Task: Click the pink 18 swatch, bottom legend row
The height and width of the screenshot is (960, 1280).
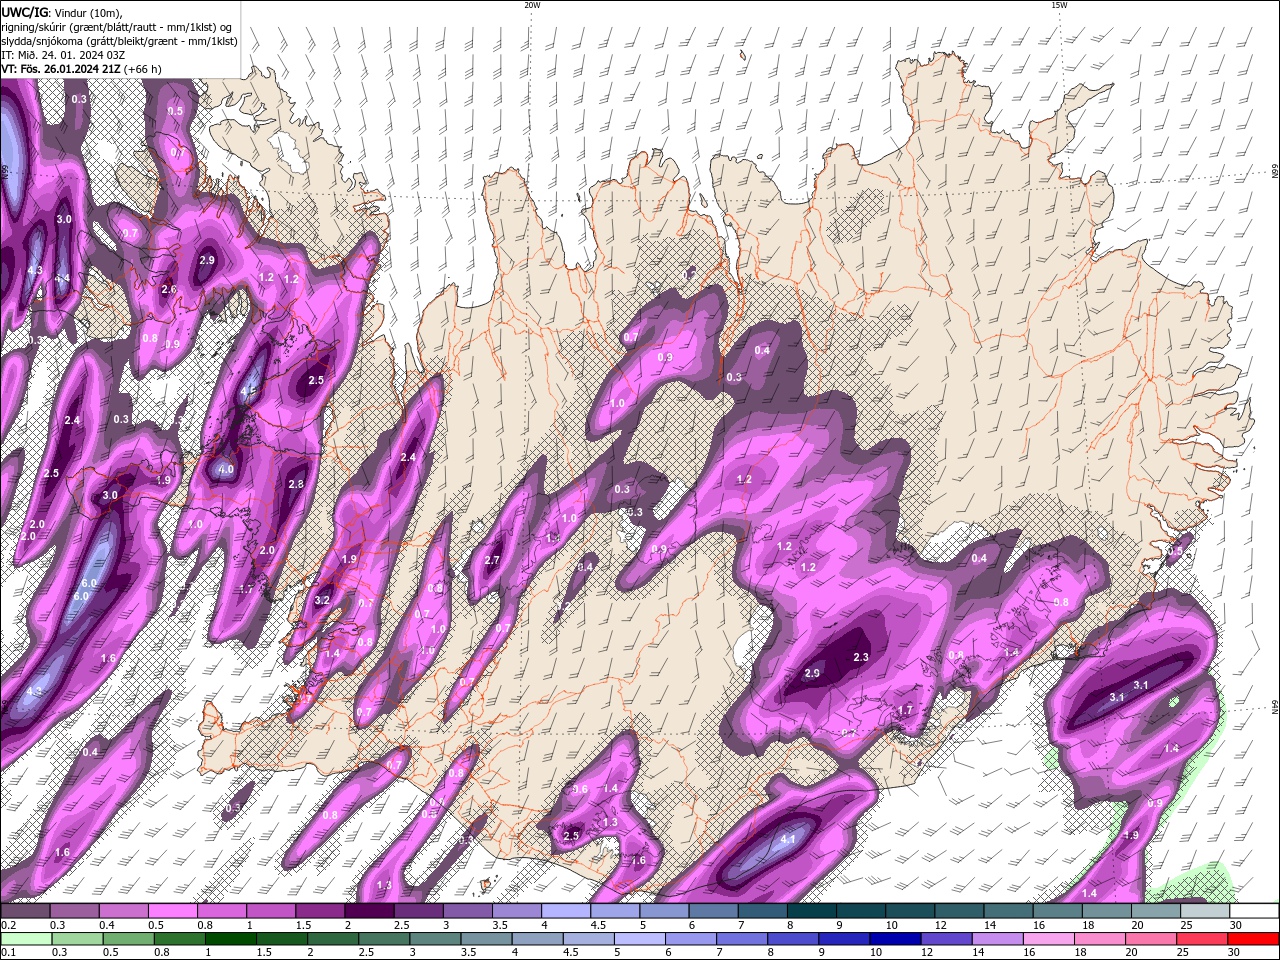Action: [x=1099, y=939]
